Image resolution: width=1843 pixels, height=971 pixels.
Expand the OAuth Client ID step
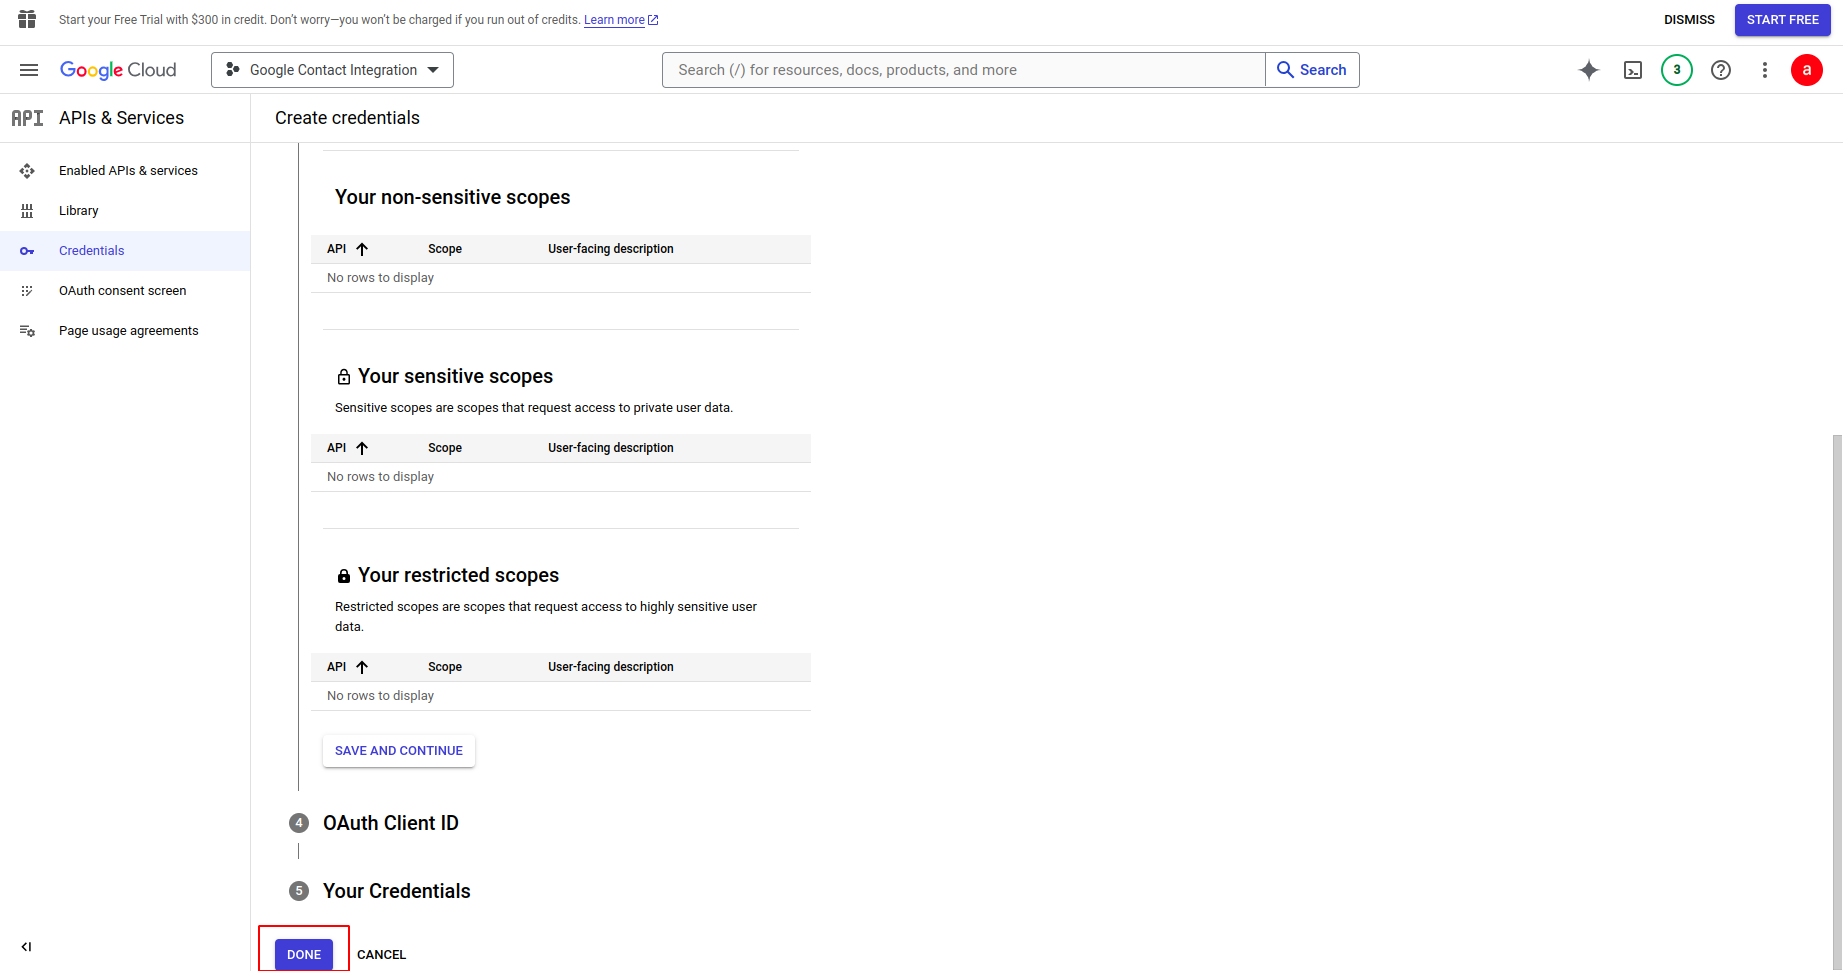click(390, 823)
